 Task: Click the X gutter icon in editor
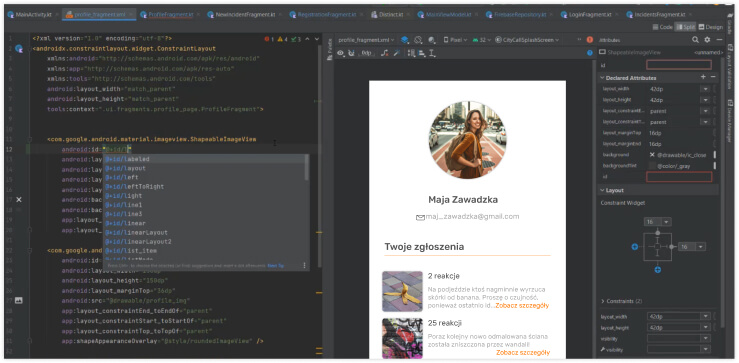pyautogui.click(x=19, y=200)
